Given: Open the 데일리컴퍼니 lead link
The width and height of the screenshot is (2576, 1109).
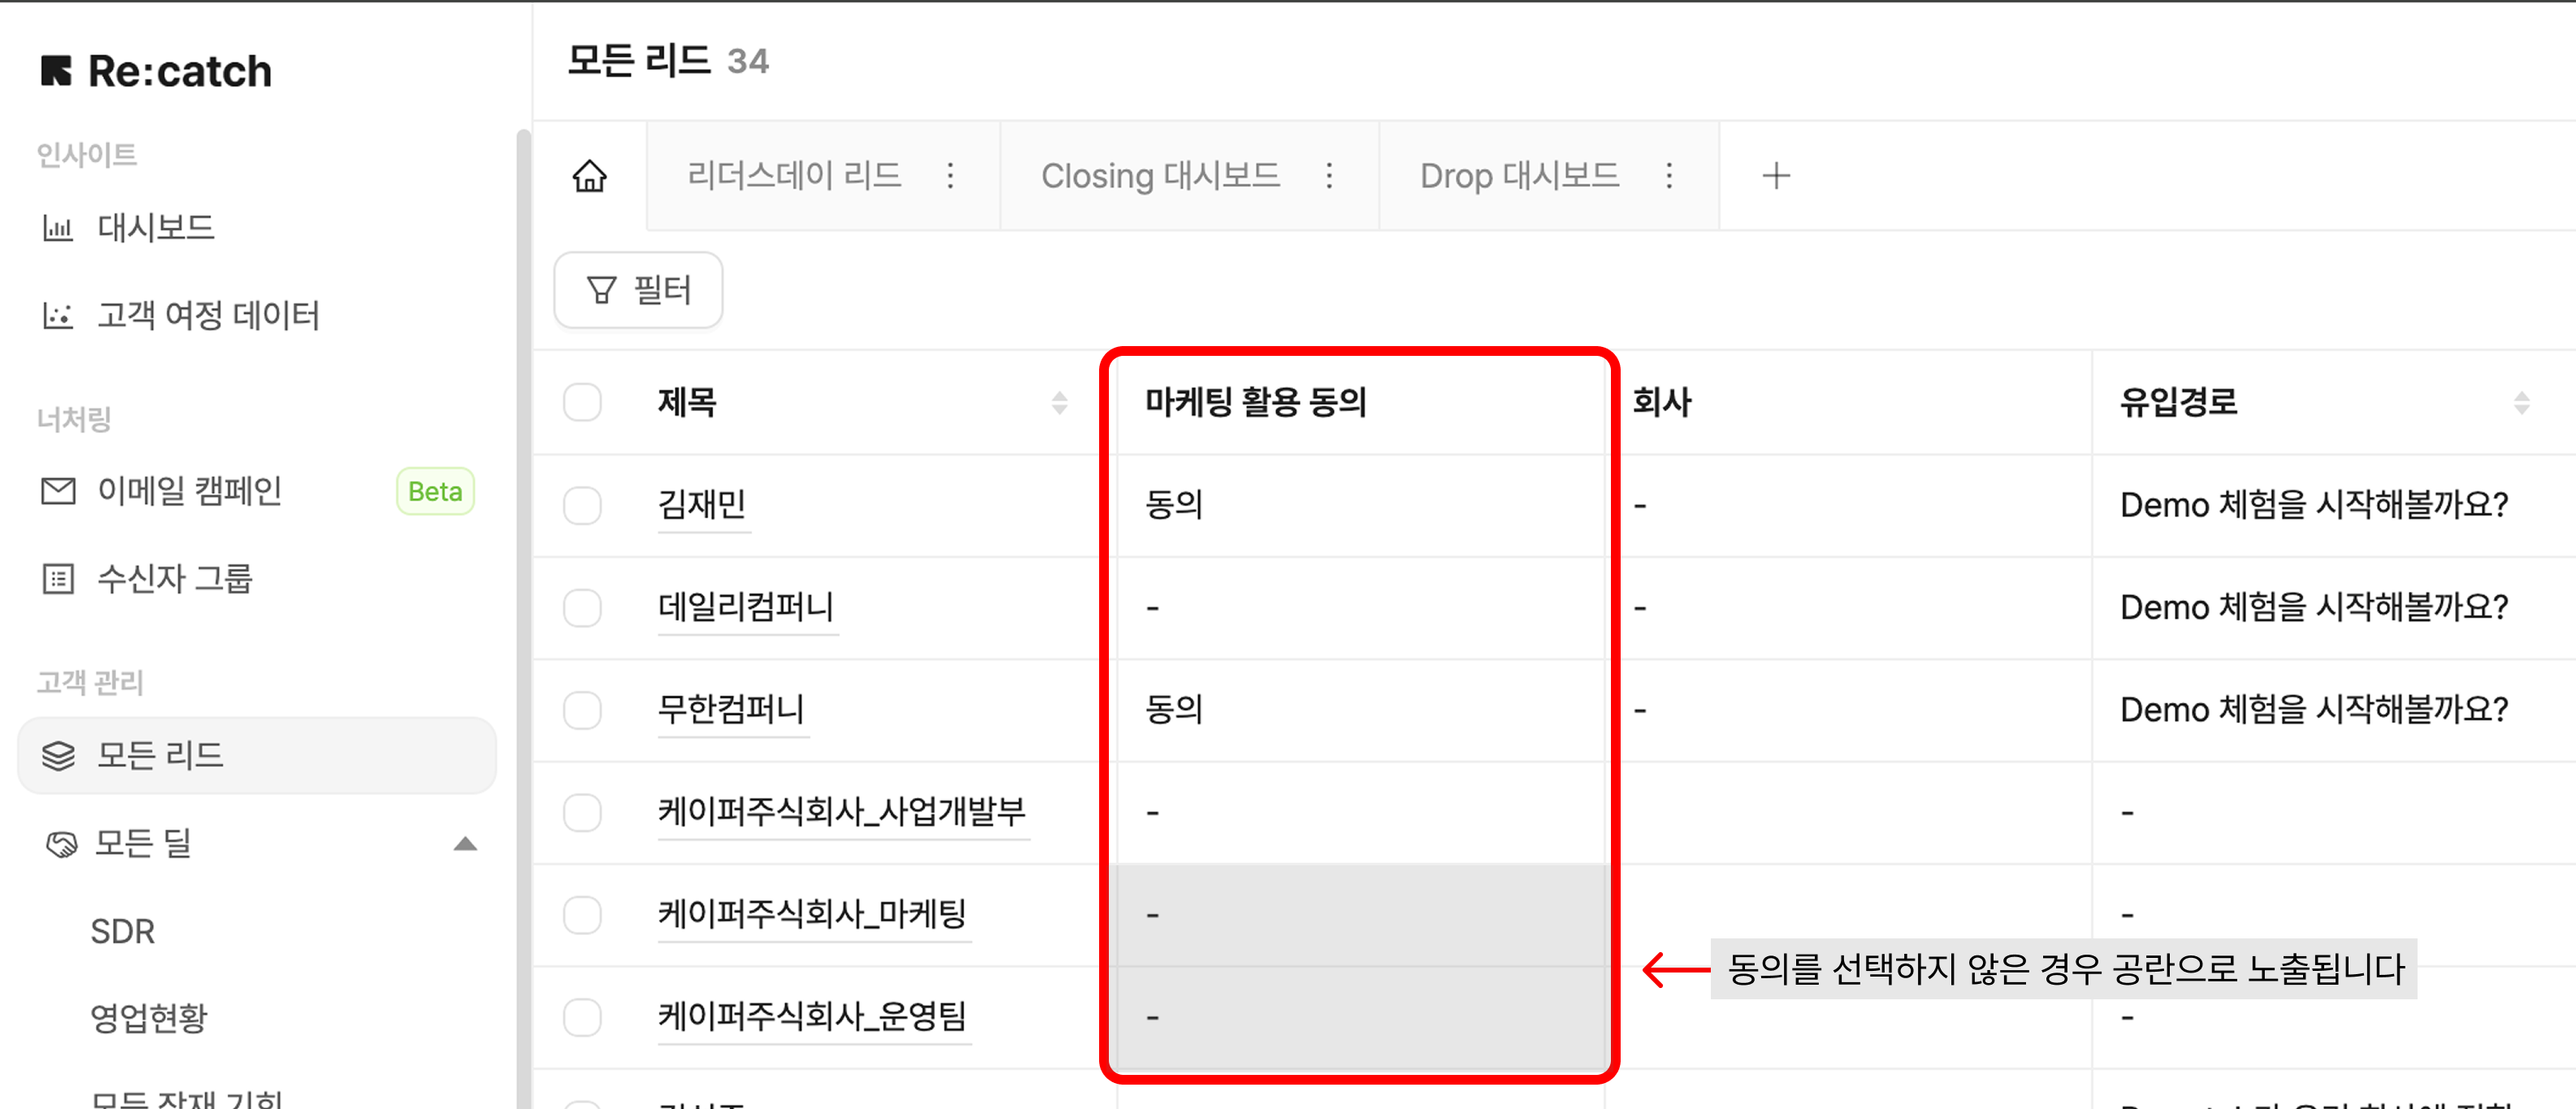Looking at the screenshot, I should tap(745, 607).
